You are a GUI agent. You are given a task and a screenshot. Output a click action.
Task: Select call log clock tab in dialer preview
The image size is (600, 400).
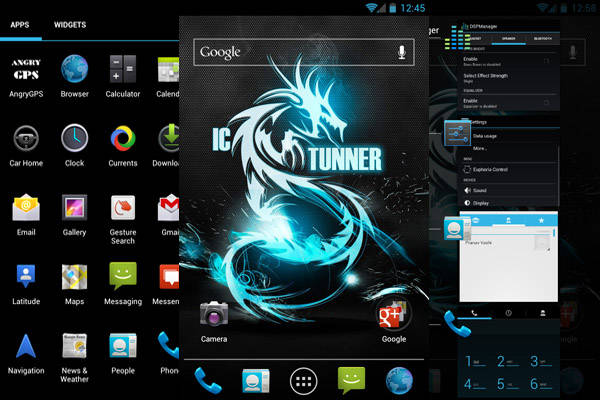[508, 313]
